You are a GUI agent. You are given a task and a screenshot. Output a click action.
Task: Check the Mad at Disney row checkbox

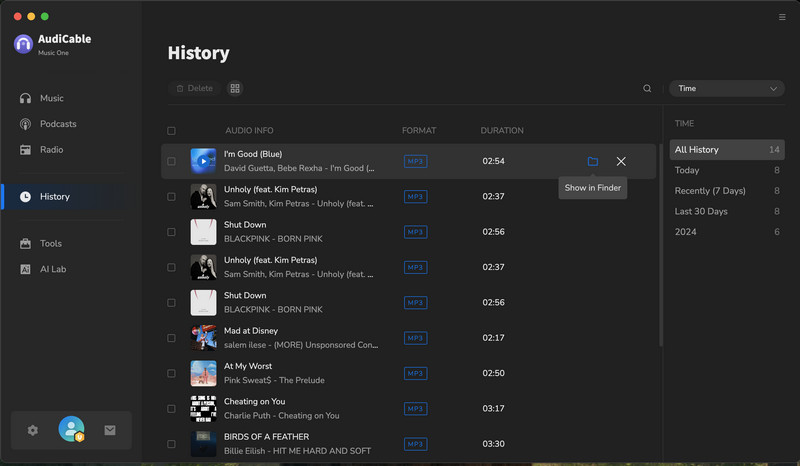coord(171,338)
